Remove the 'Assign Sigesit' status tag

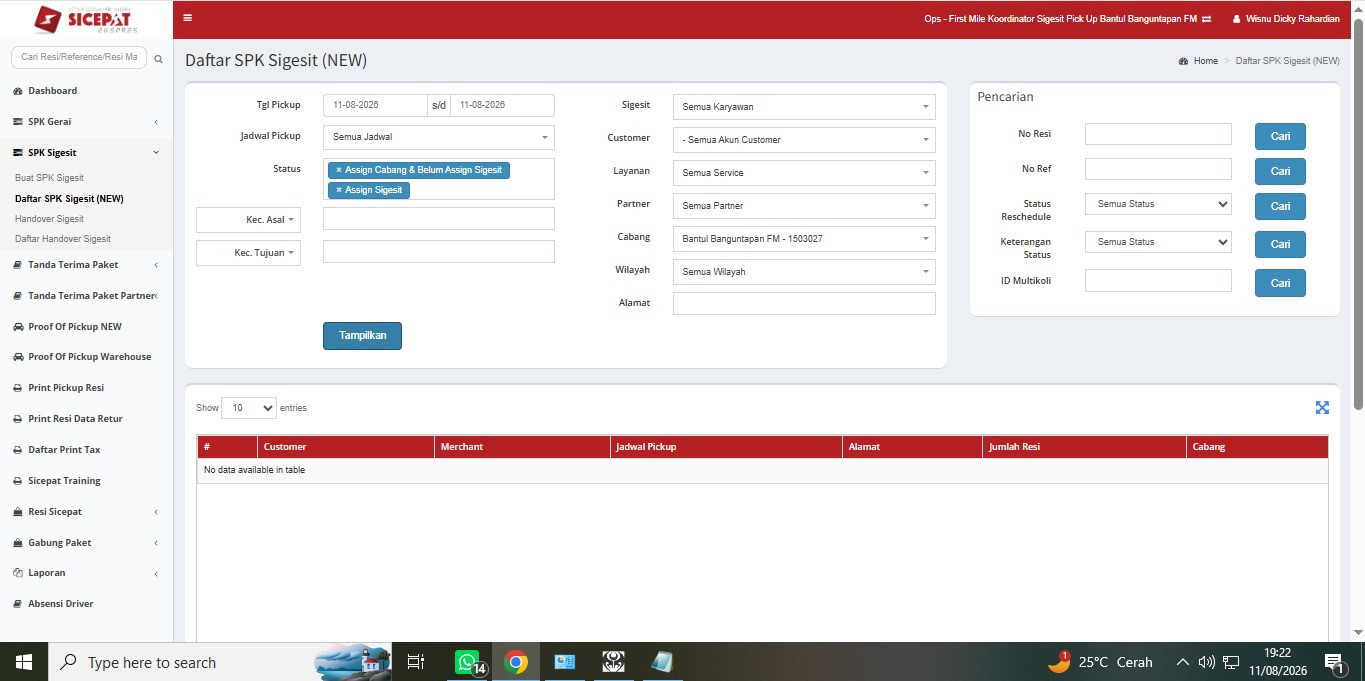pyautogui.click(x=339, y=190)
